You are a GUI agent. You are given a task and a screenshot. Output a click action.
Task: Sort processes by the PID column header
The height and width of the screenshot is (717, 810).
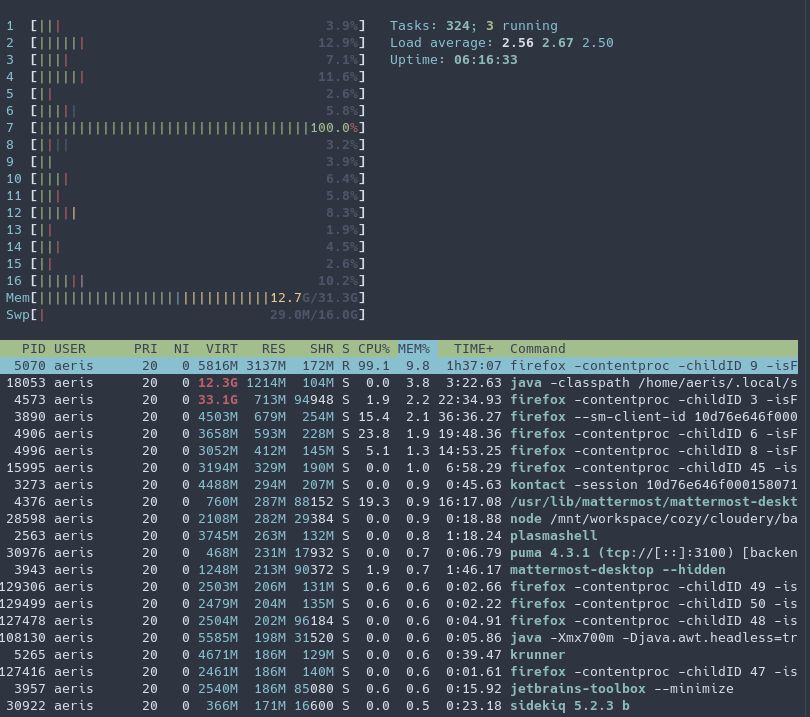click(x=33, y=349)
